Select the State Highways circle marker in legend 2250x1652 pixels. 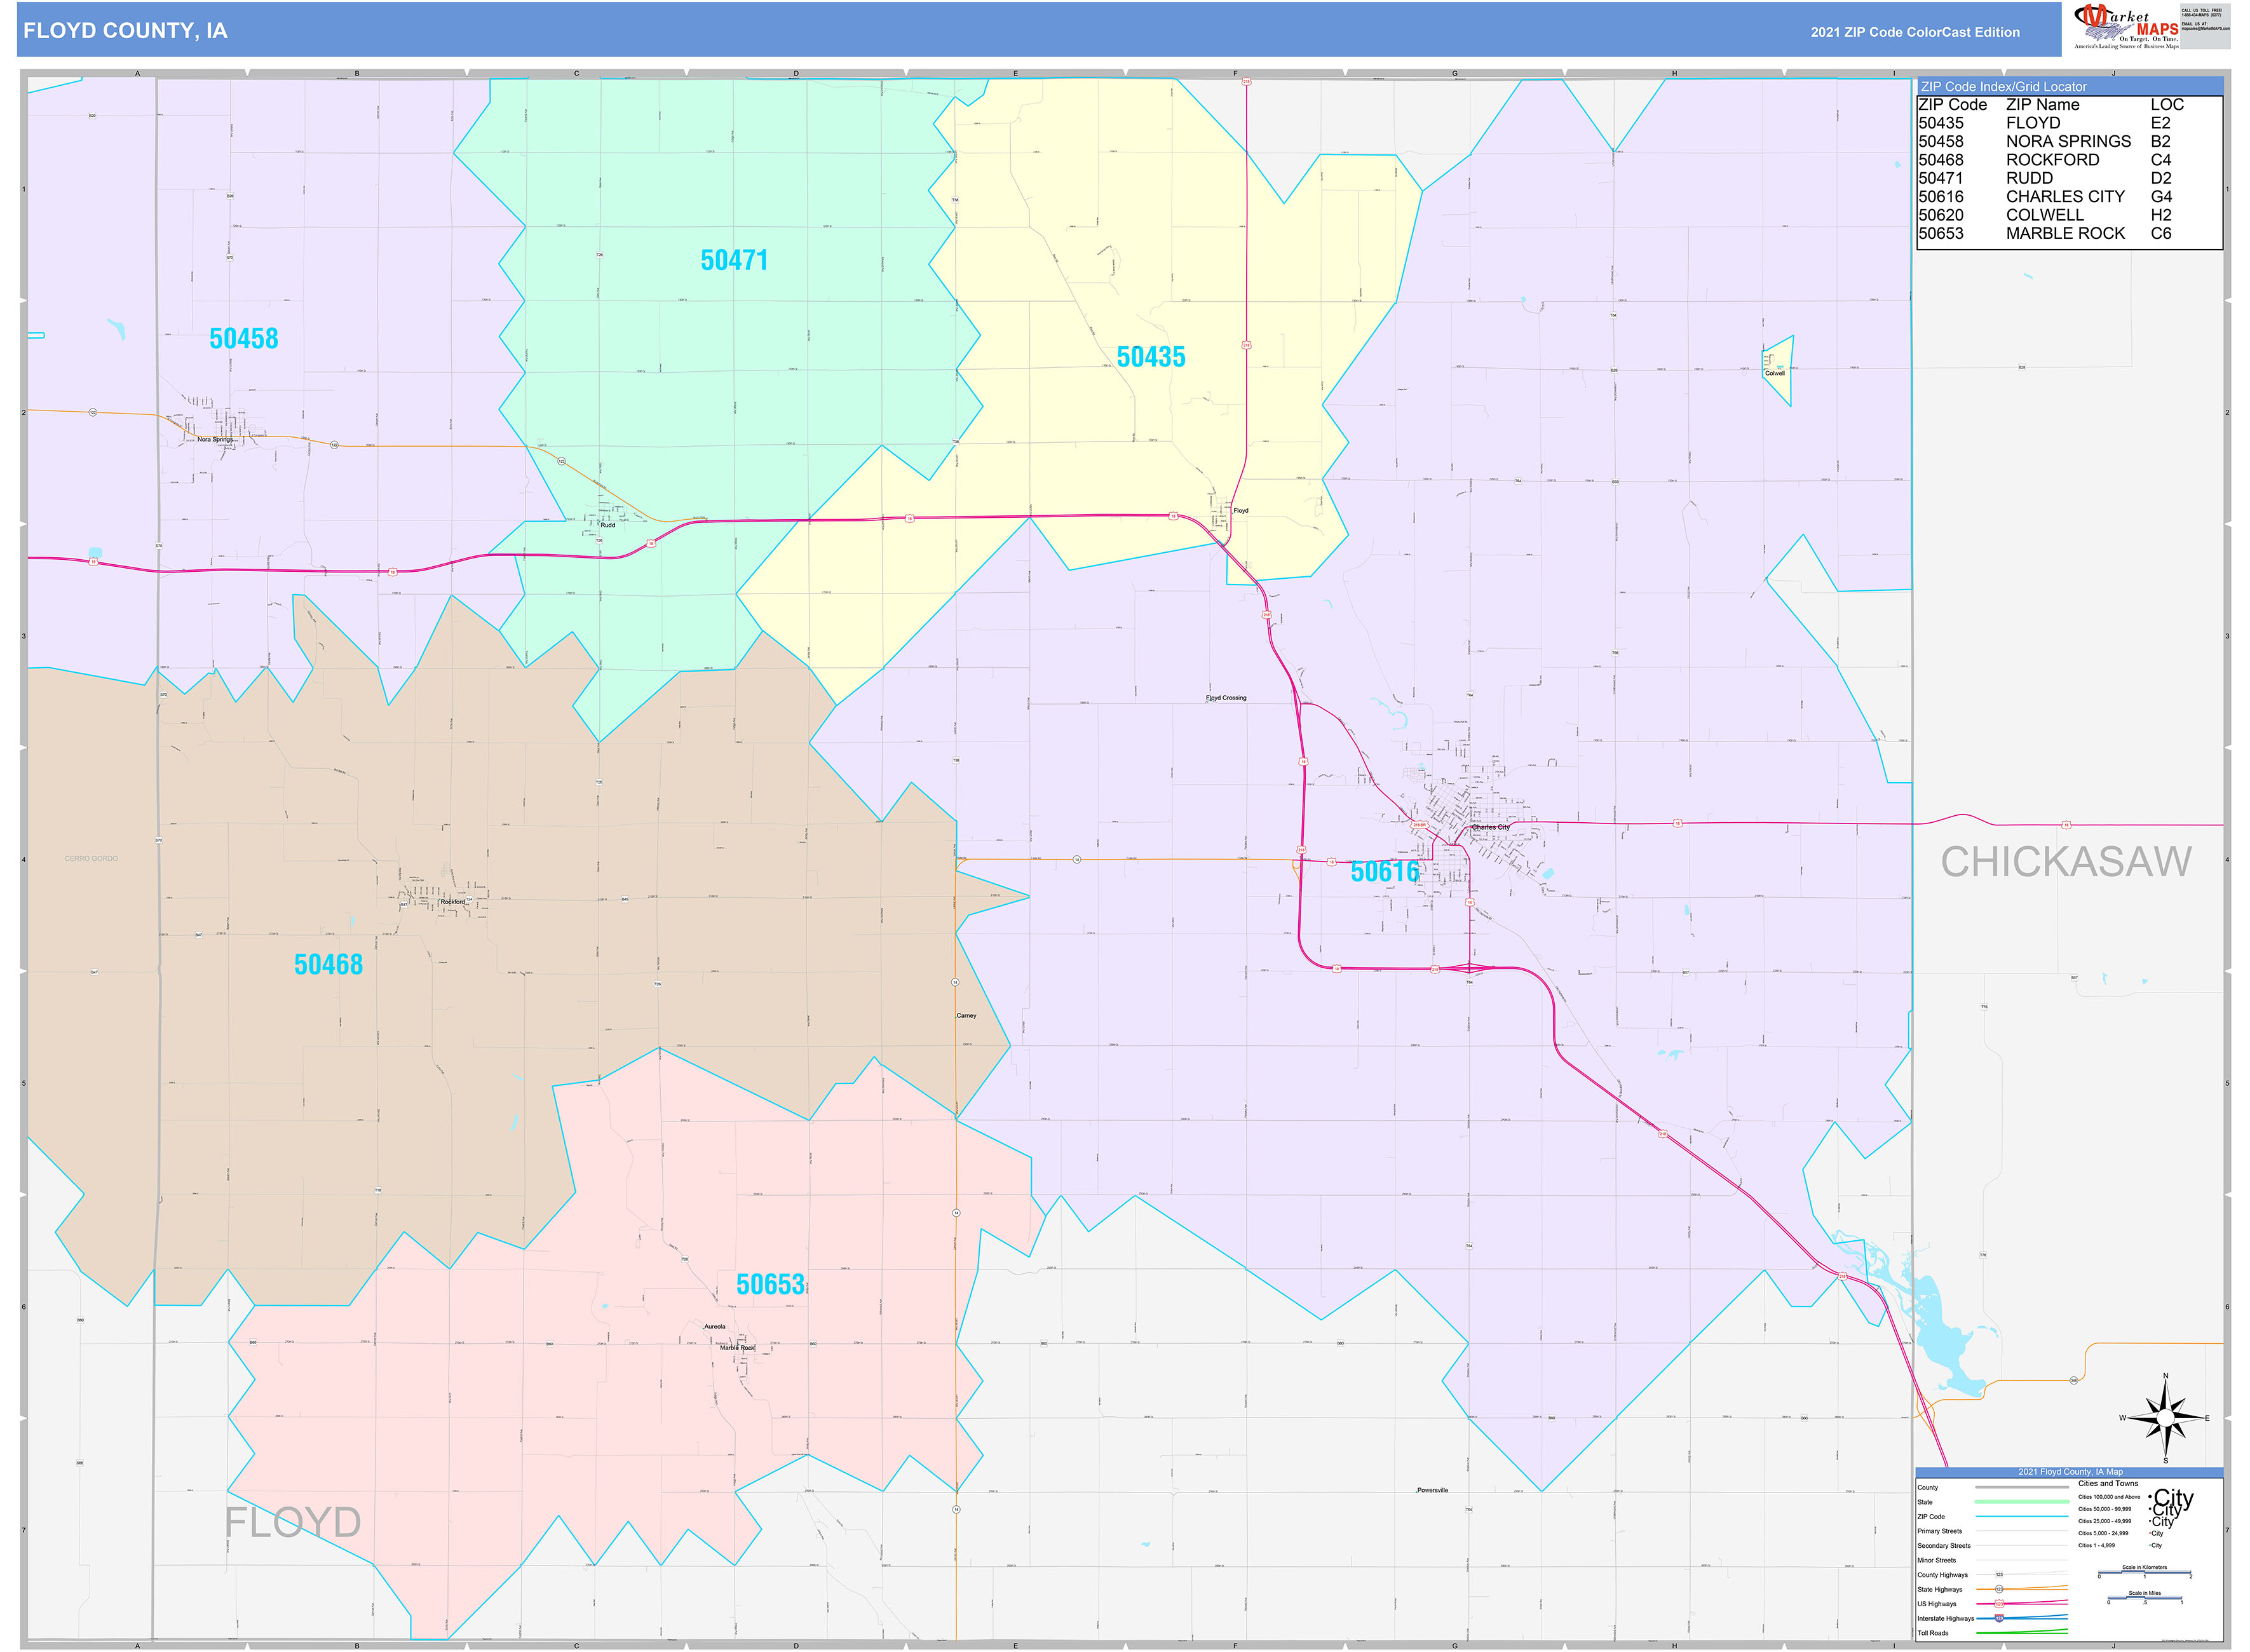pos(1999,1589)
